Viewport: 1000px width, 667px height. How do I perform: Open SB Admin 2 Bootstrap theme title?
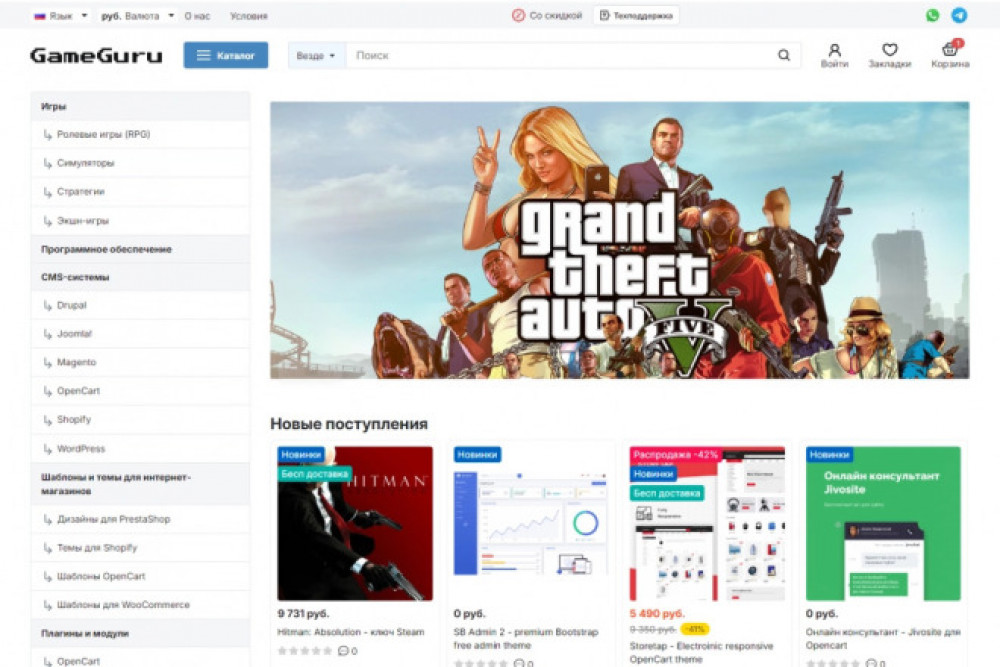[526, 638]
